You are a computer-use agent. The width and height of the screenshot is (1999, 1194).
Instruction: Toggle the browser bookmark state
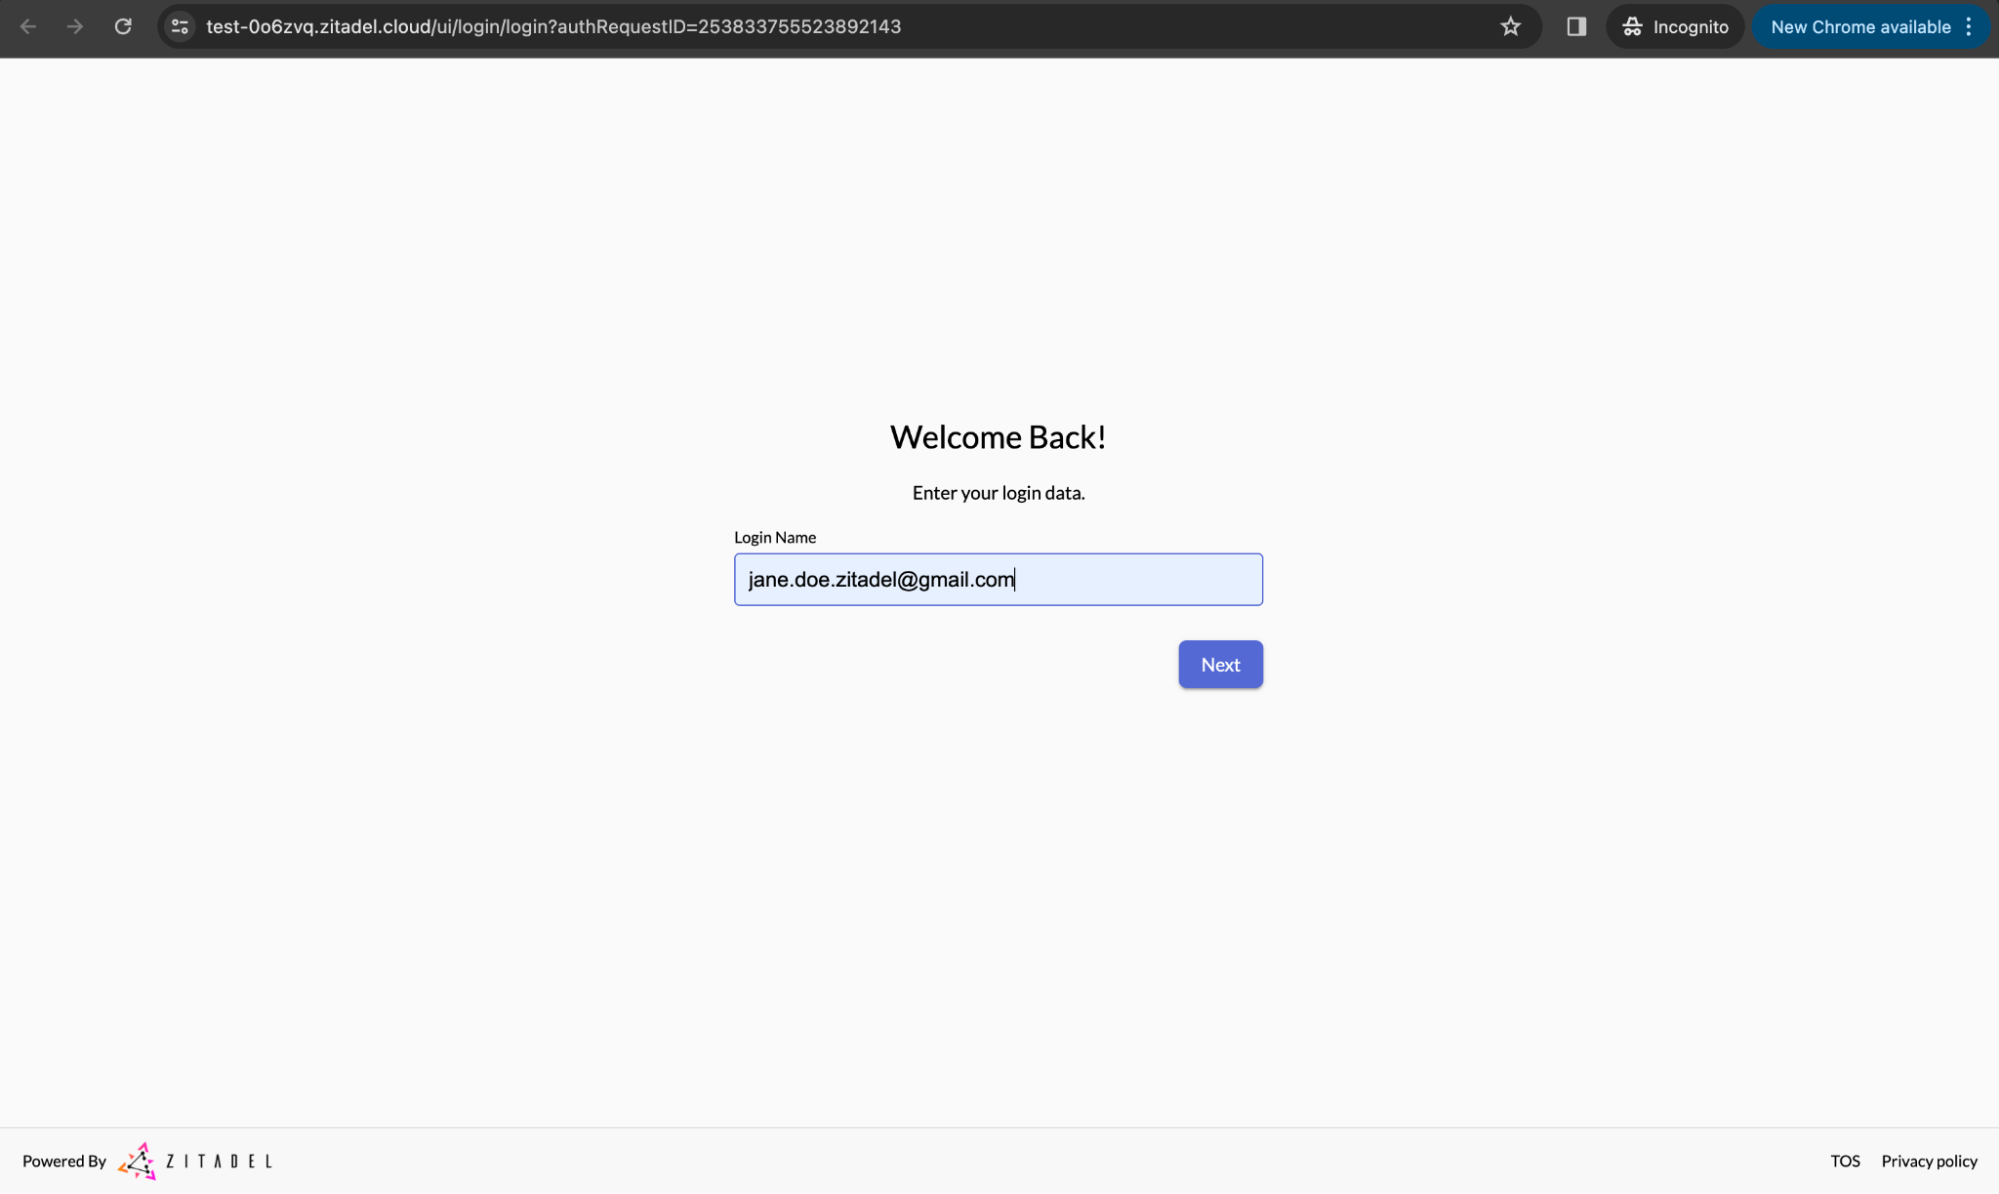(1510, 26)
